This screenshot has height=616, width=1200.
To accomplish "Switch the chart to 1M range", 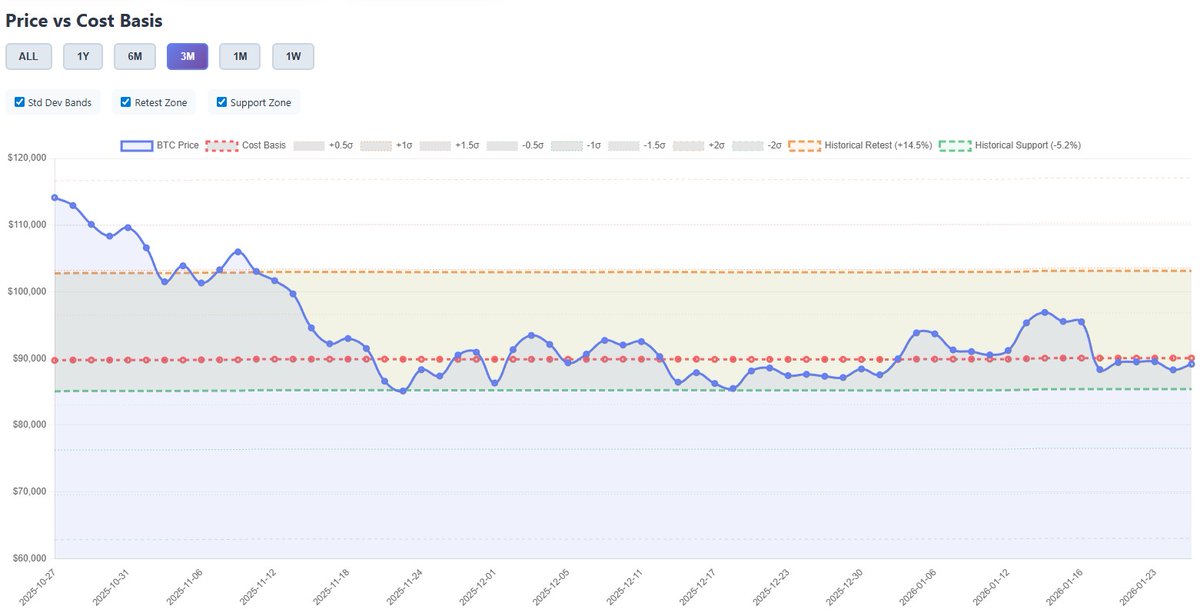I will (x=240, y=56).
